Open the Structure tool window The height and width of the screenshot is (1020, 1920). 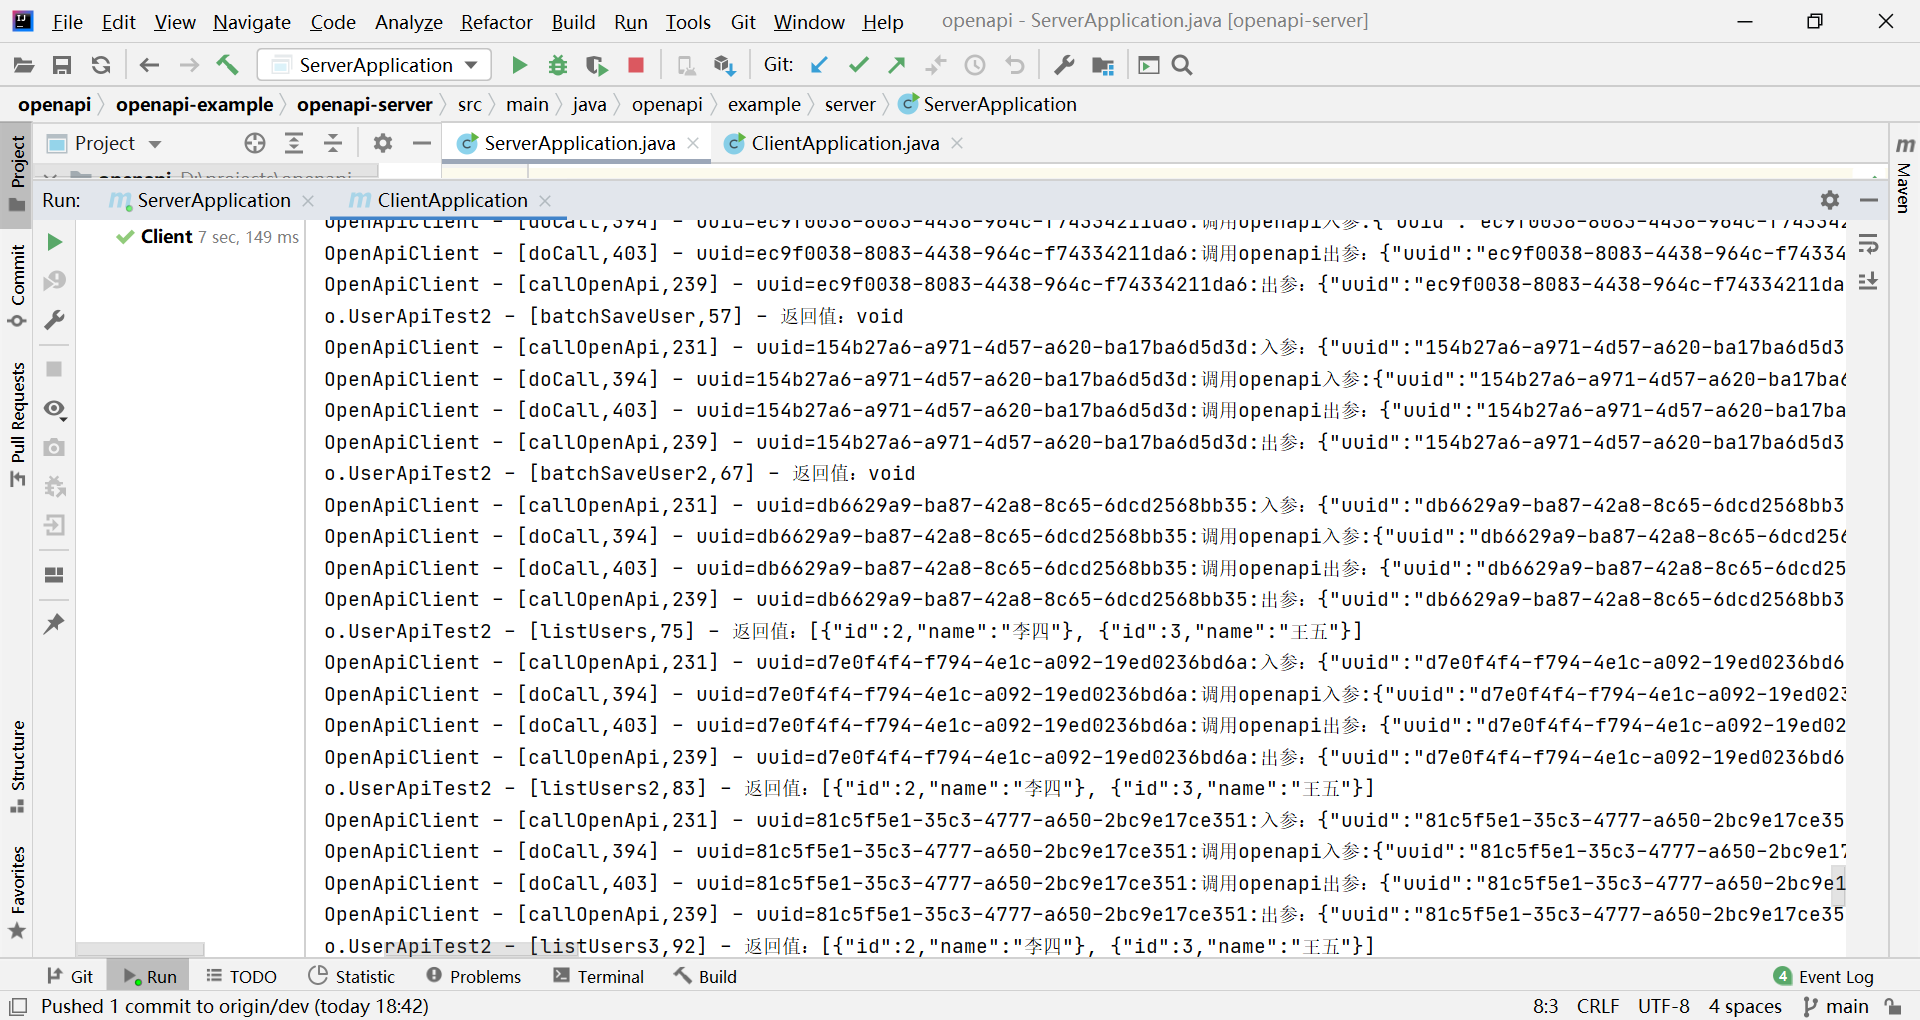coord(17,766)
